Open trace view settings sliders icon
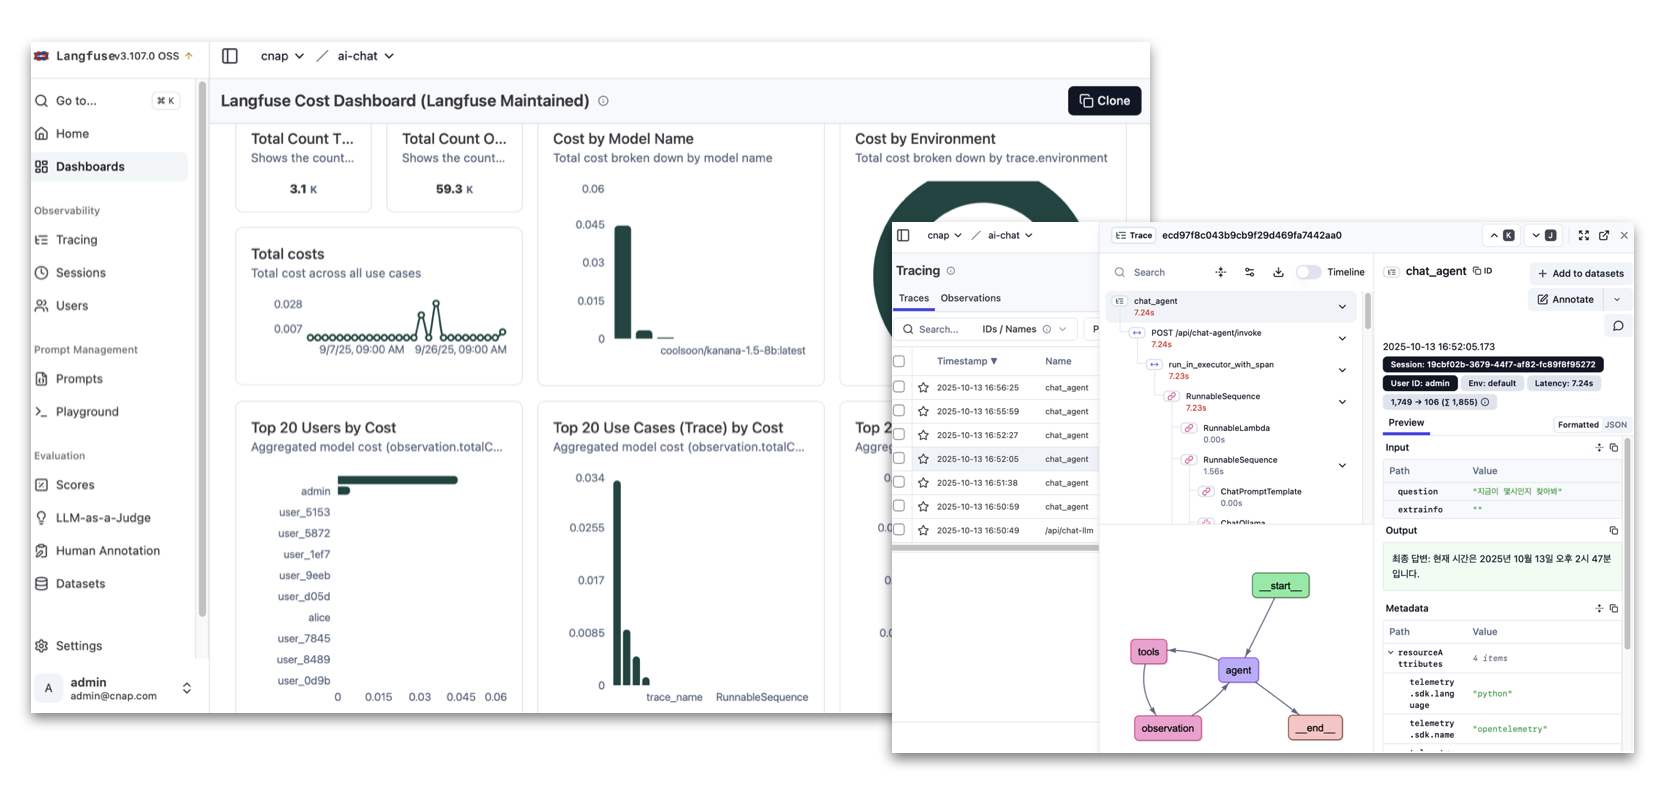This screenshot has width=1672, height=796. click(x=1249, y=272)
